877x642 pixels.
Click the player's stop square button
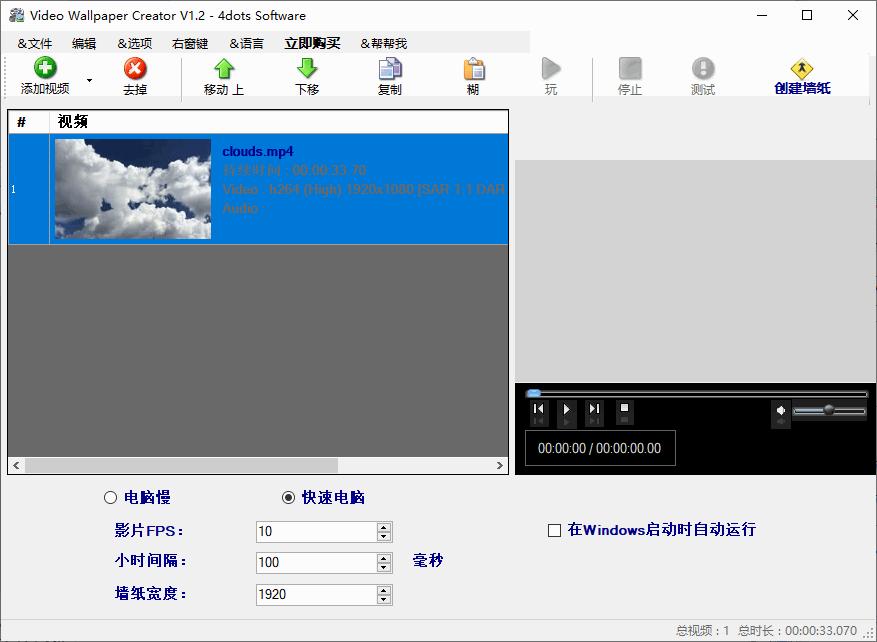(625, 408)
